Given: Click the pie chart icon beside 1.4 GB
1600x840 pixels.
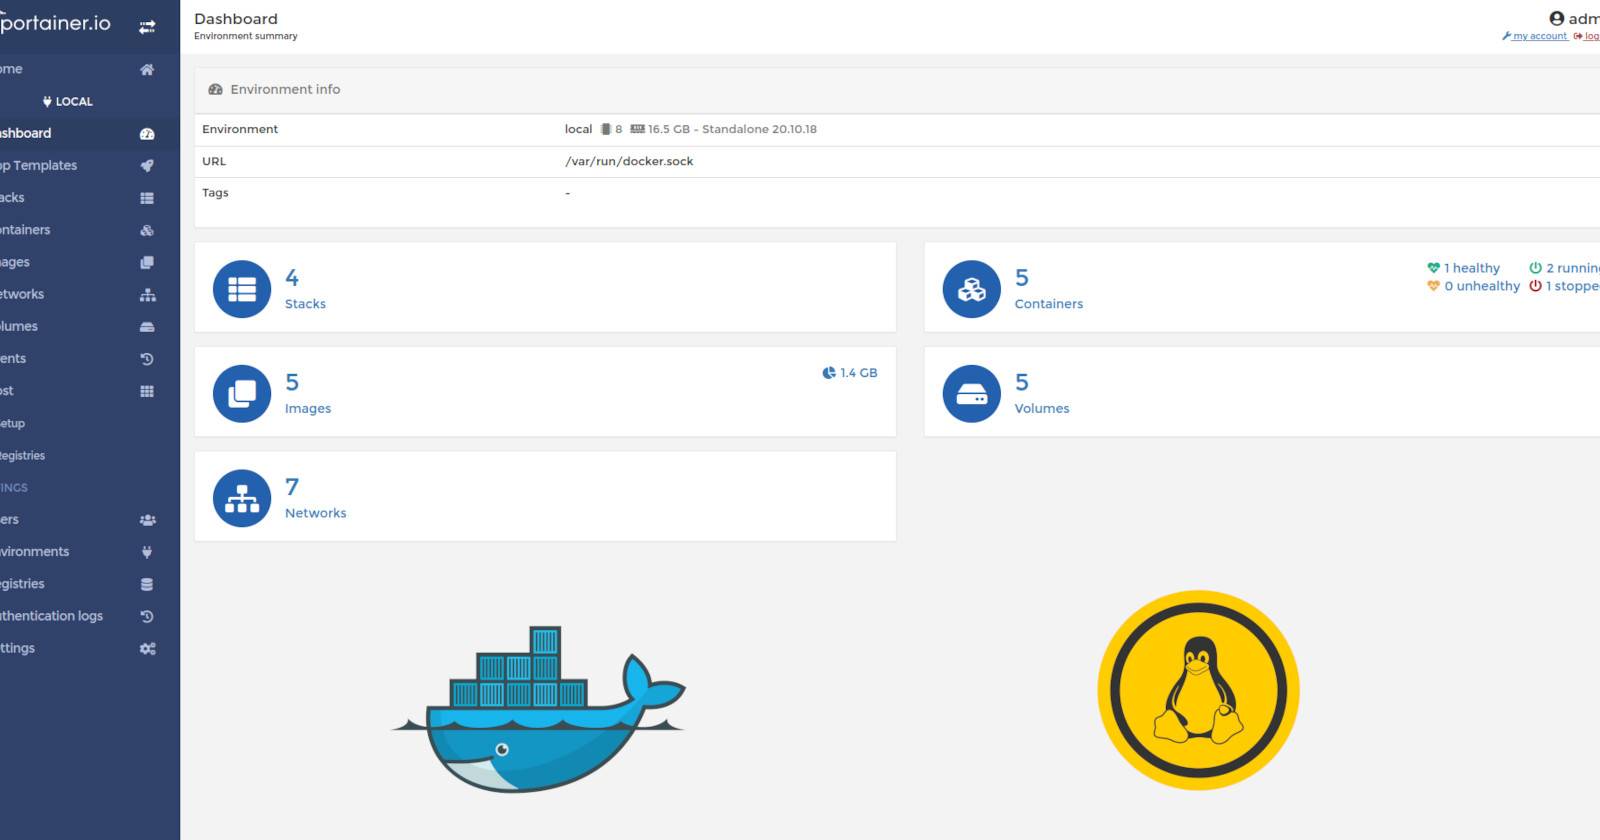Looking at the screenshot, I should 829,373.
